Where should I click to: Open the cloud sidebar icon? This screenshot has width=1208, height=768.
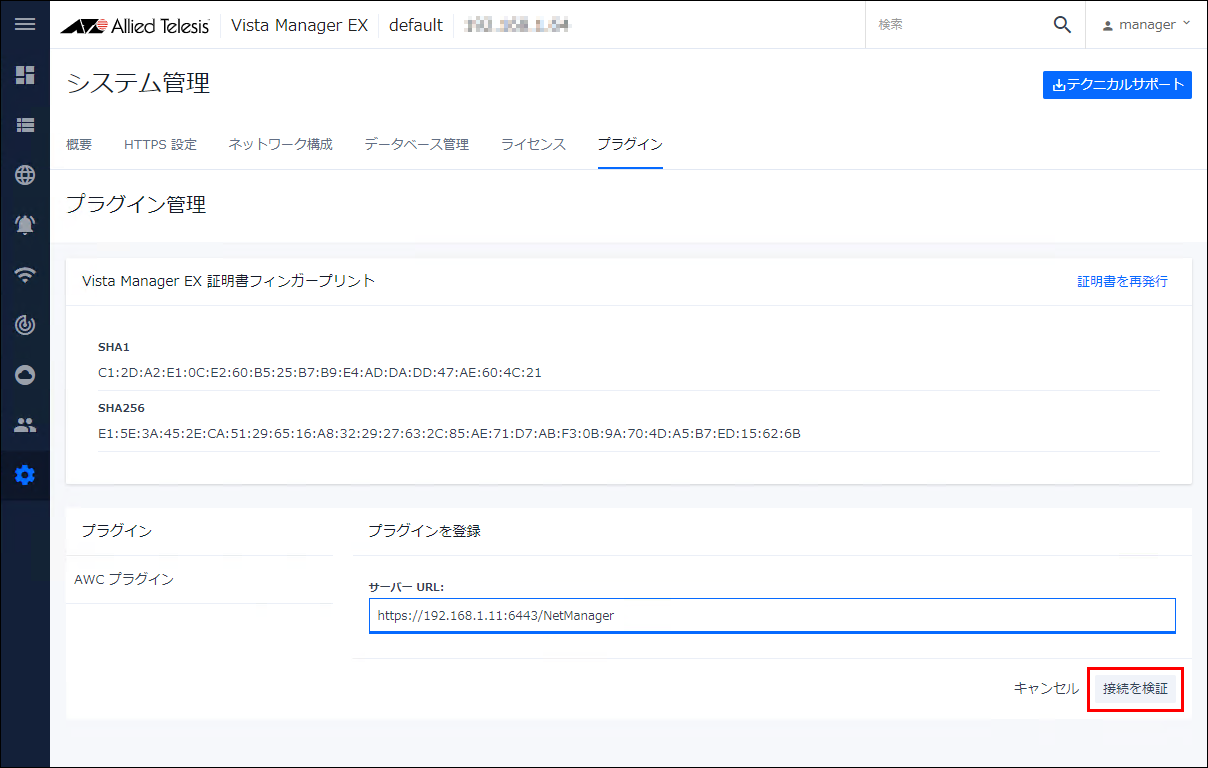pyautogui.click(x=25, y=374)
